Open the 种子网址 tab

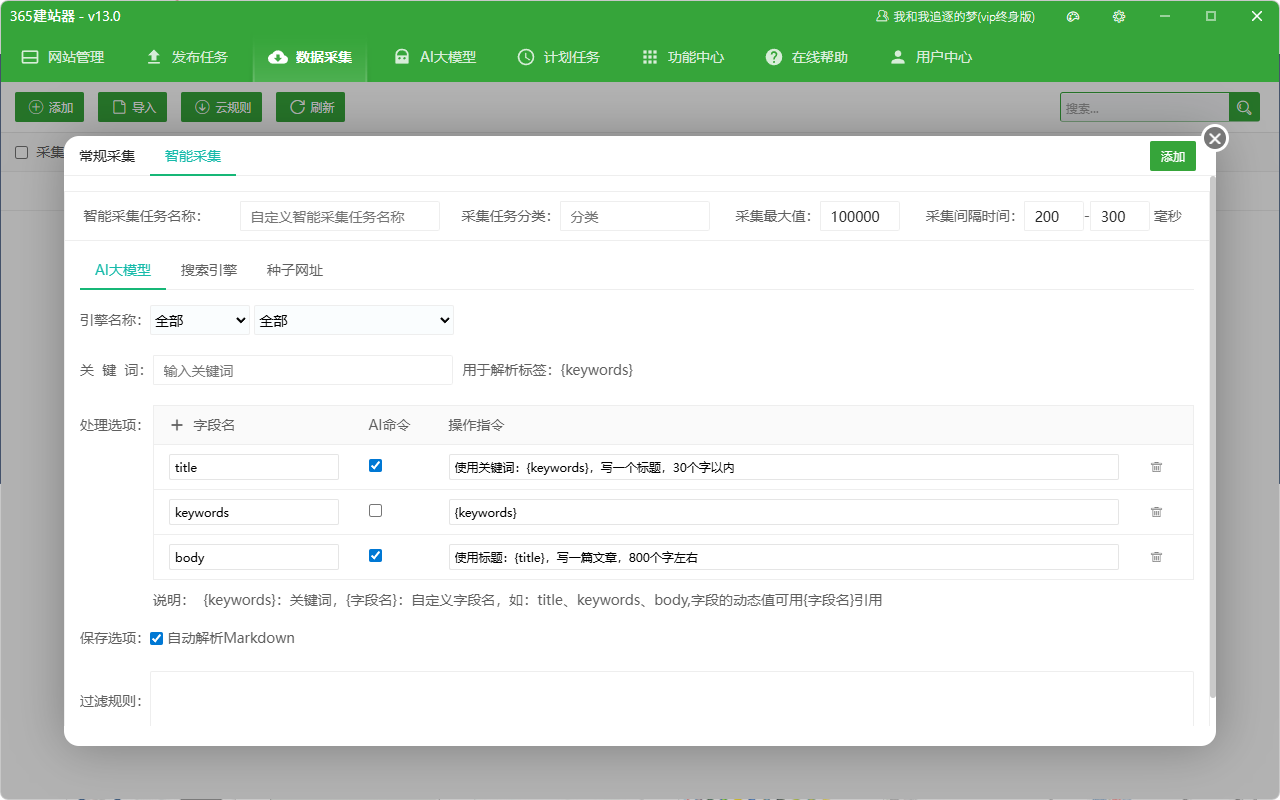[x=295, y=270]
